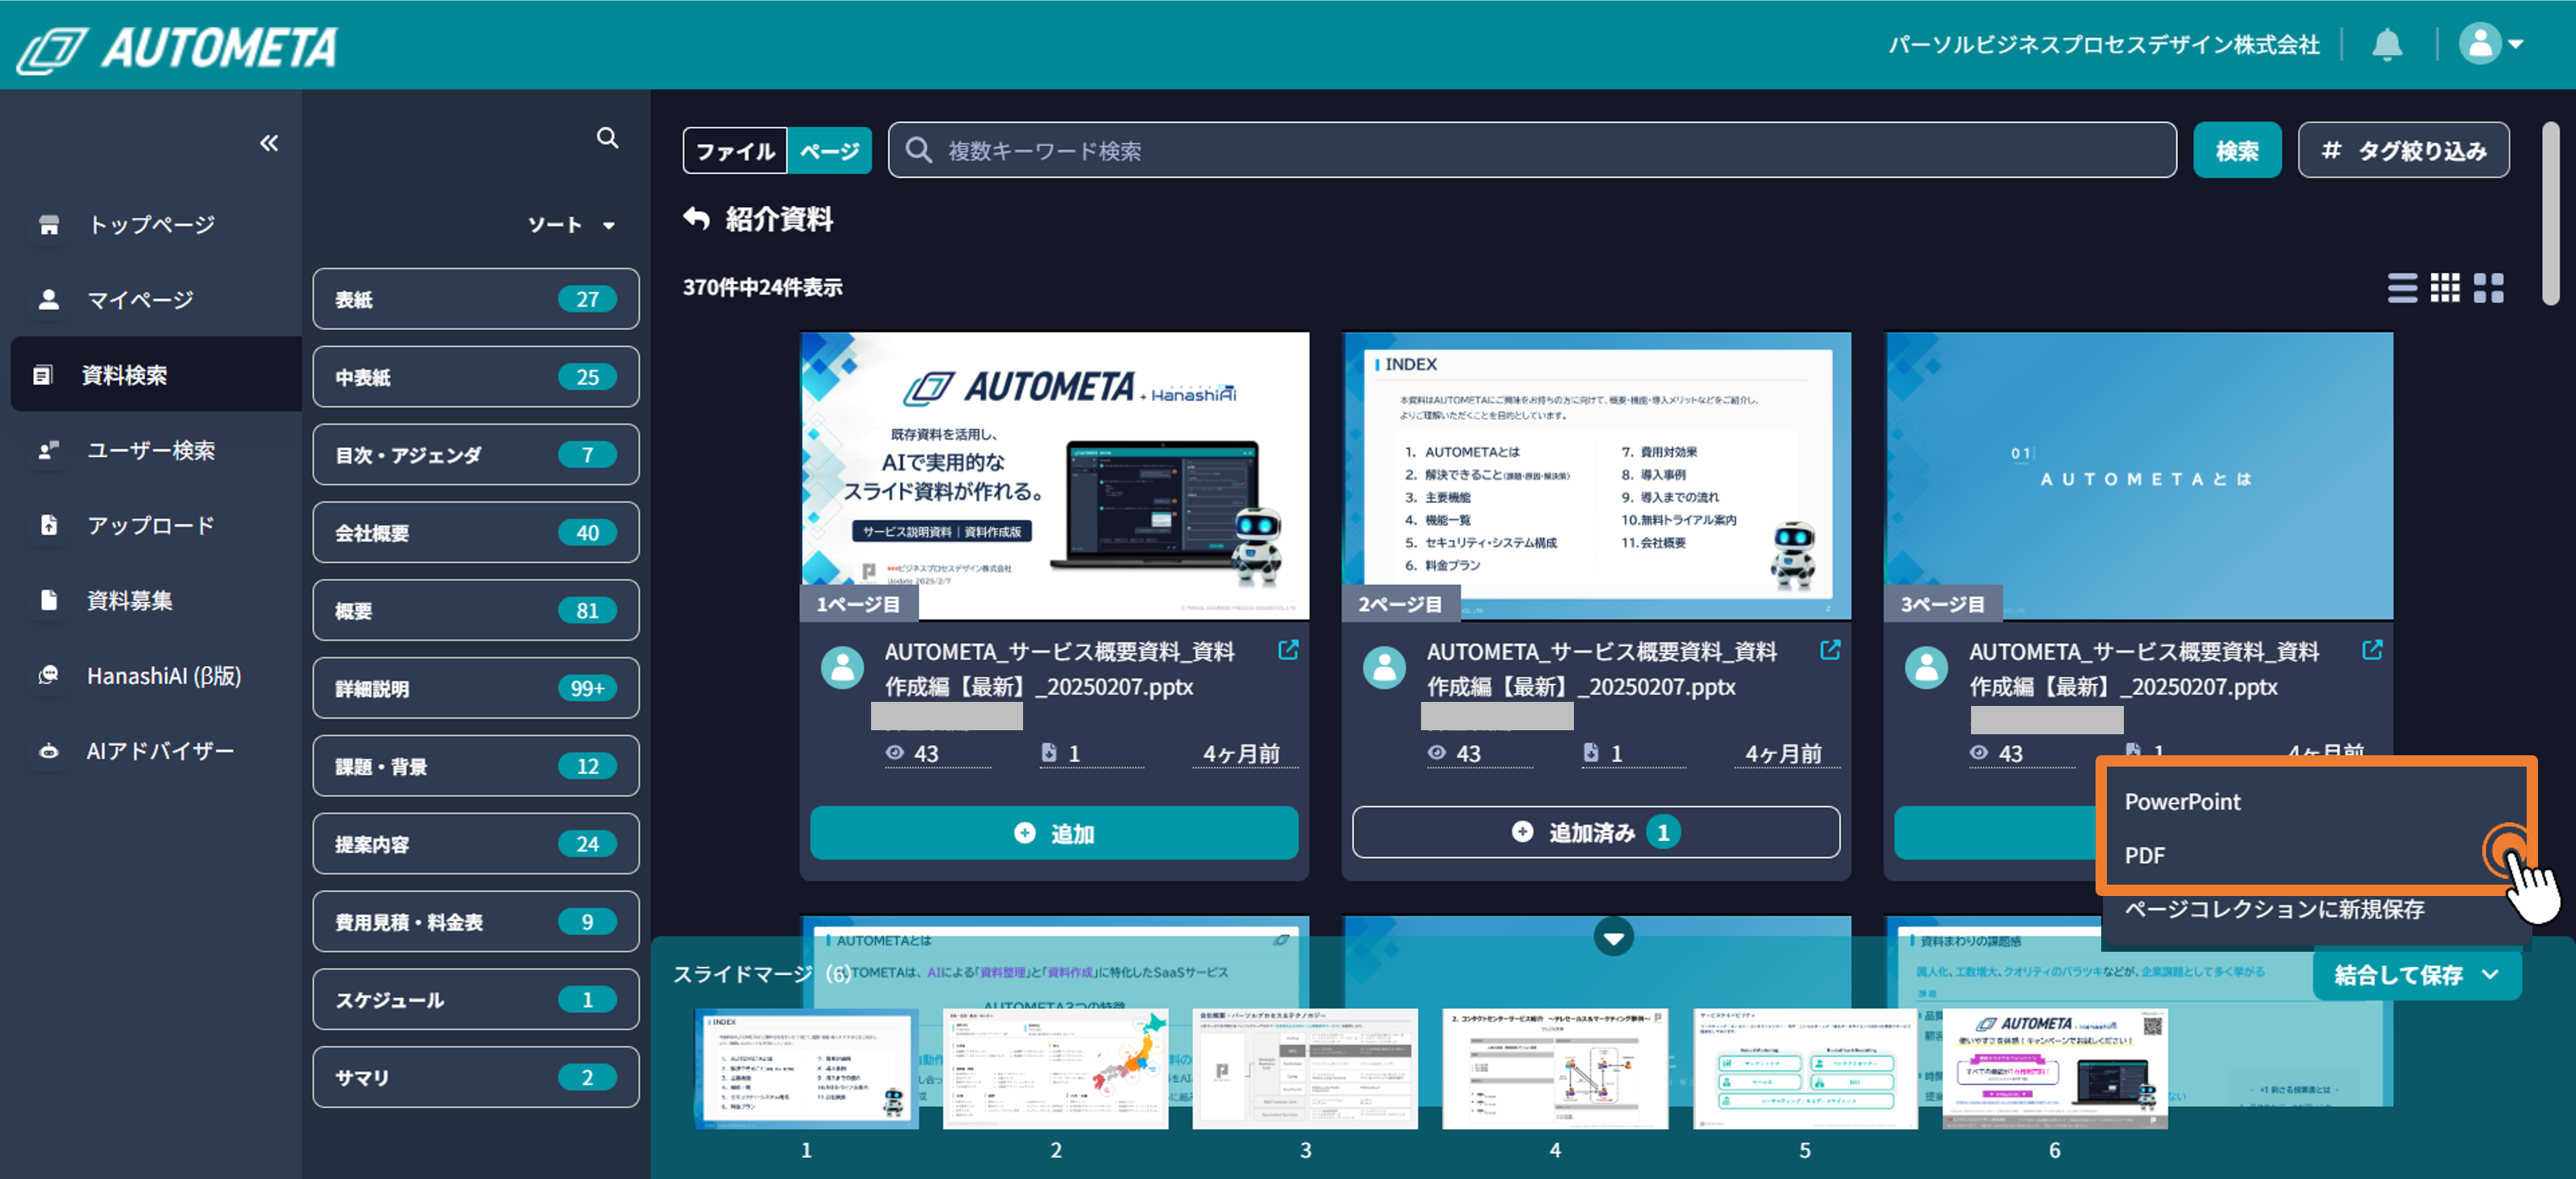Select merge slide 2 map thumbnail
Image resolution: width=2576 pixels, height=1179 pixels.
(x=1056, y=1069)
